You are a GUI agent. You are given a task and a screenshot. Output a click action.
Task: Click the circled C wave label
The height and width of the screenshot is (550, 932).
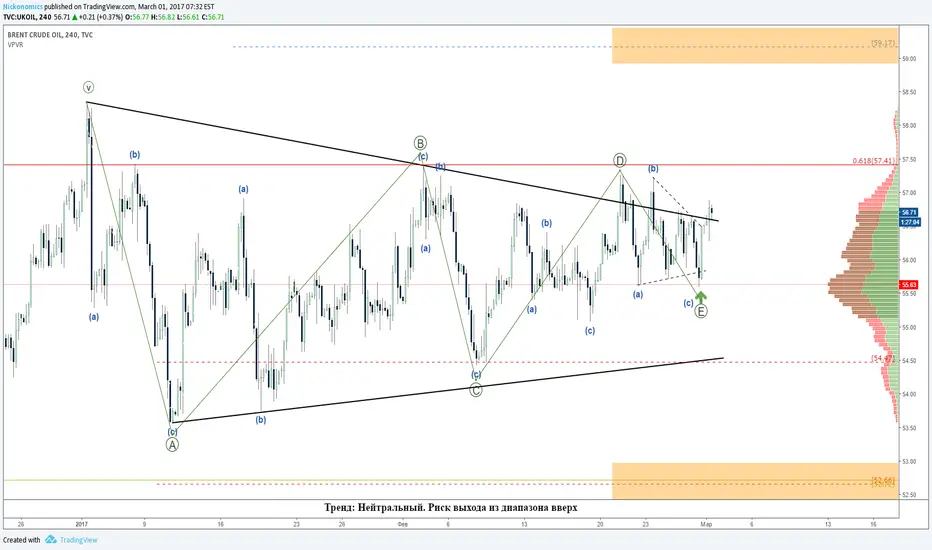coord(476,390)
